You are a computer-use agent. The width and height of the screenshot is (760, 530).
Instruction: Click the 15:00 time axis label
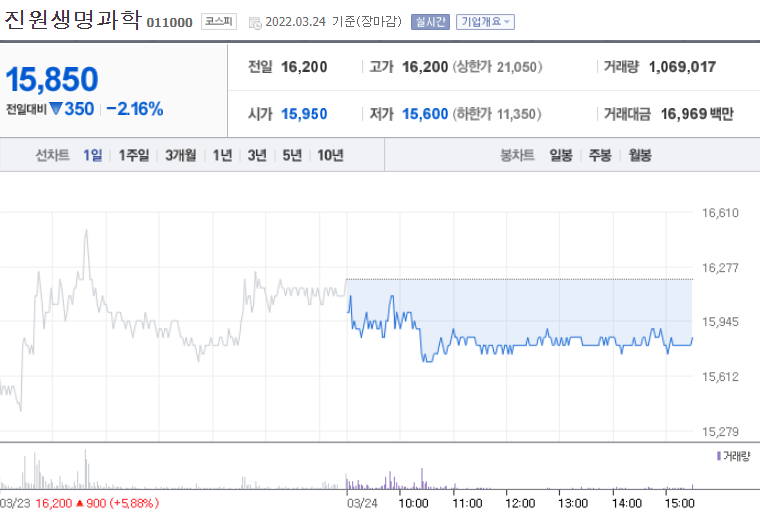click(679, 503)
